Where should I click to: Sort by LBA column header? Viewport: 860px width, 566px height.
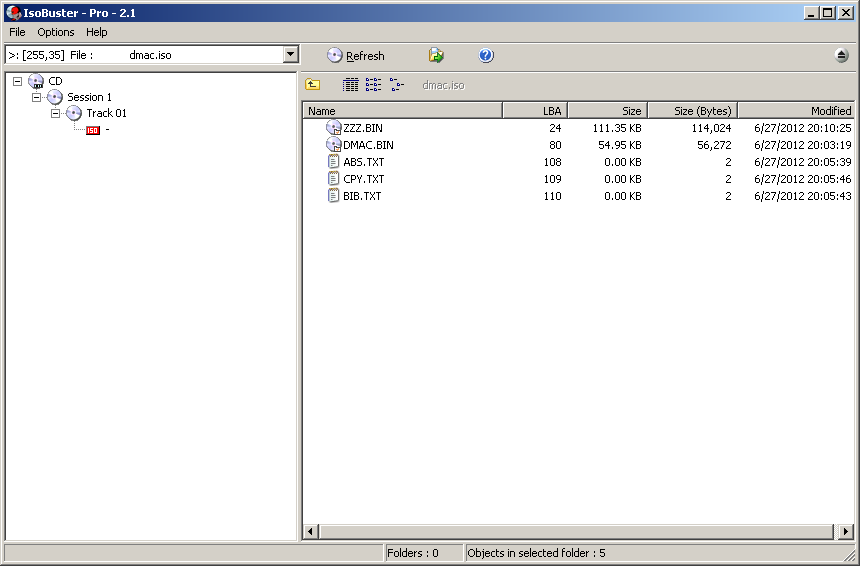coord(535,111)
